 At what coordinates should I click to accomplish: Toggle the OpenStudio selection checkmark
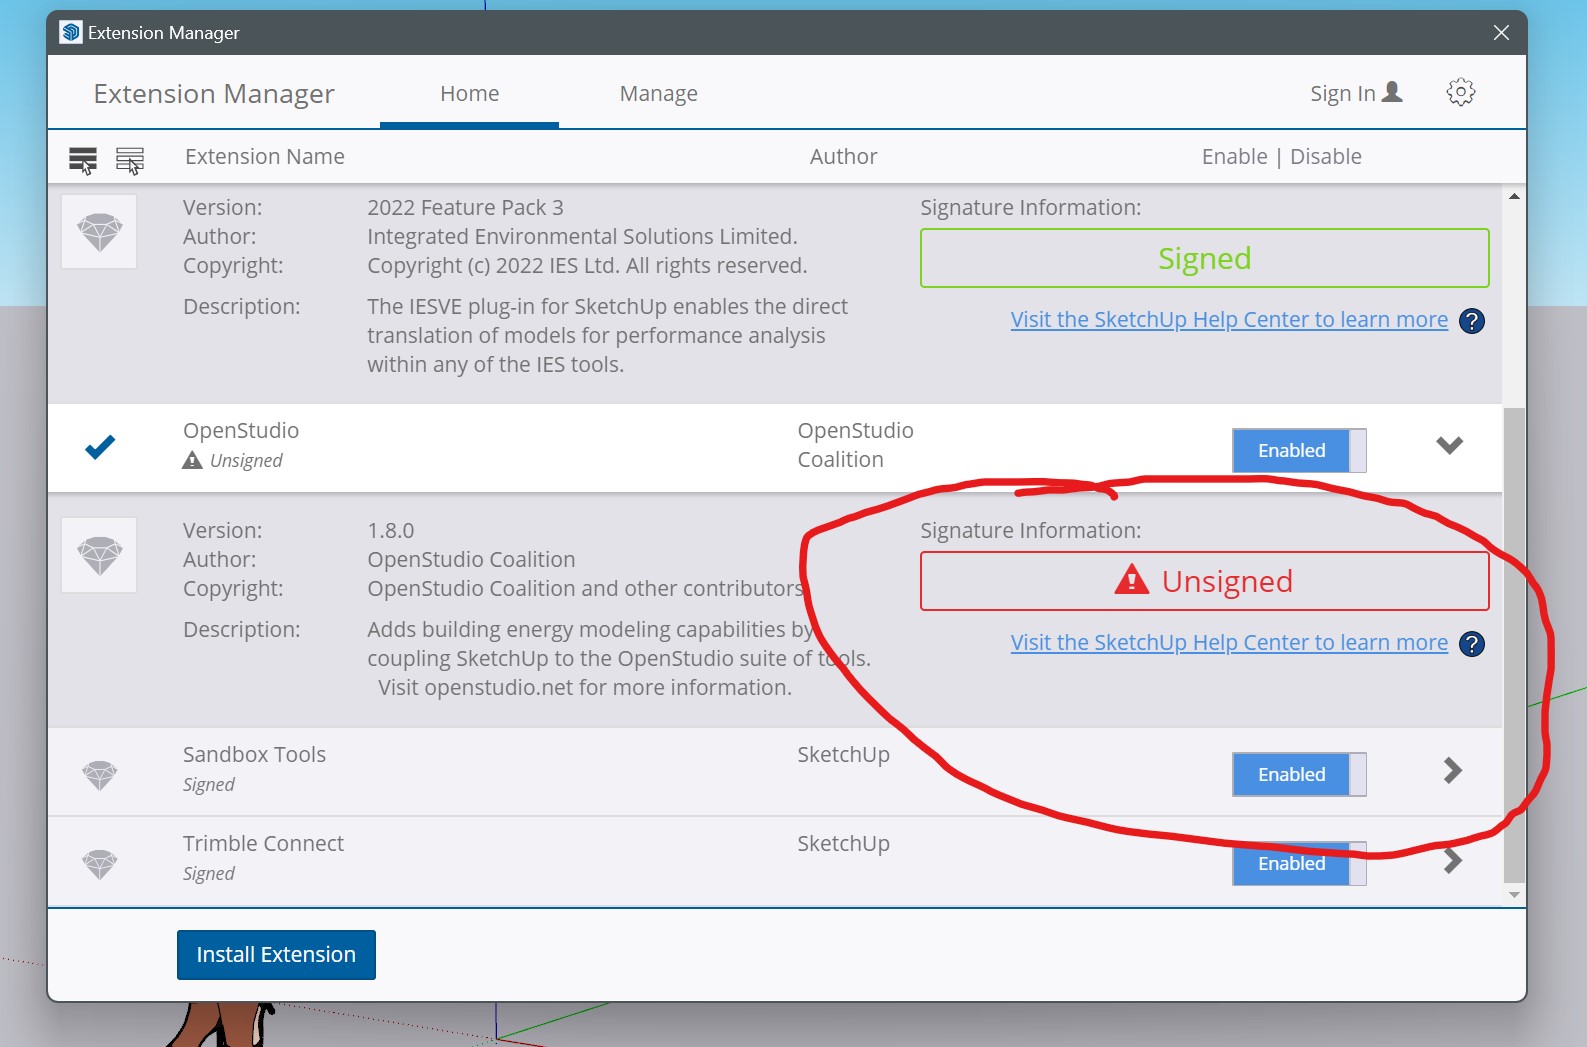(99, 447)
